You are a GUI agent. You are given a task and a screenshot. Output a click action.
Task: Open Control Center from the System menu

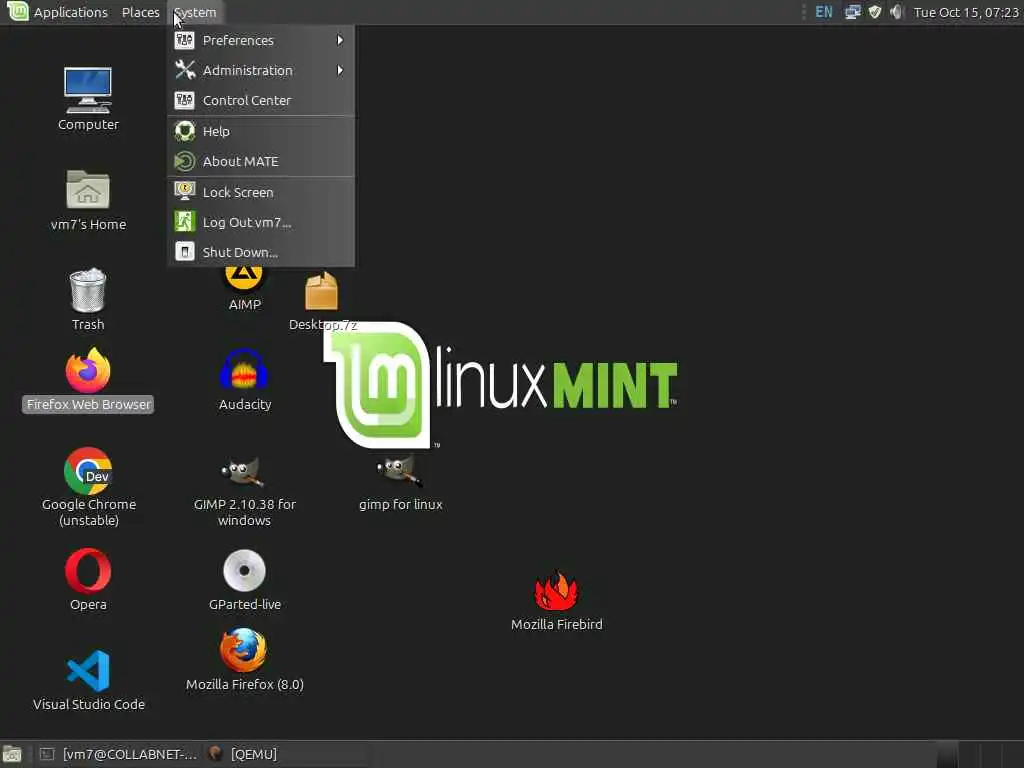coord(261,101)
